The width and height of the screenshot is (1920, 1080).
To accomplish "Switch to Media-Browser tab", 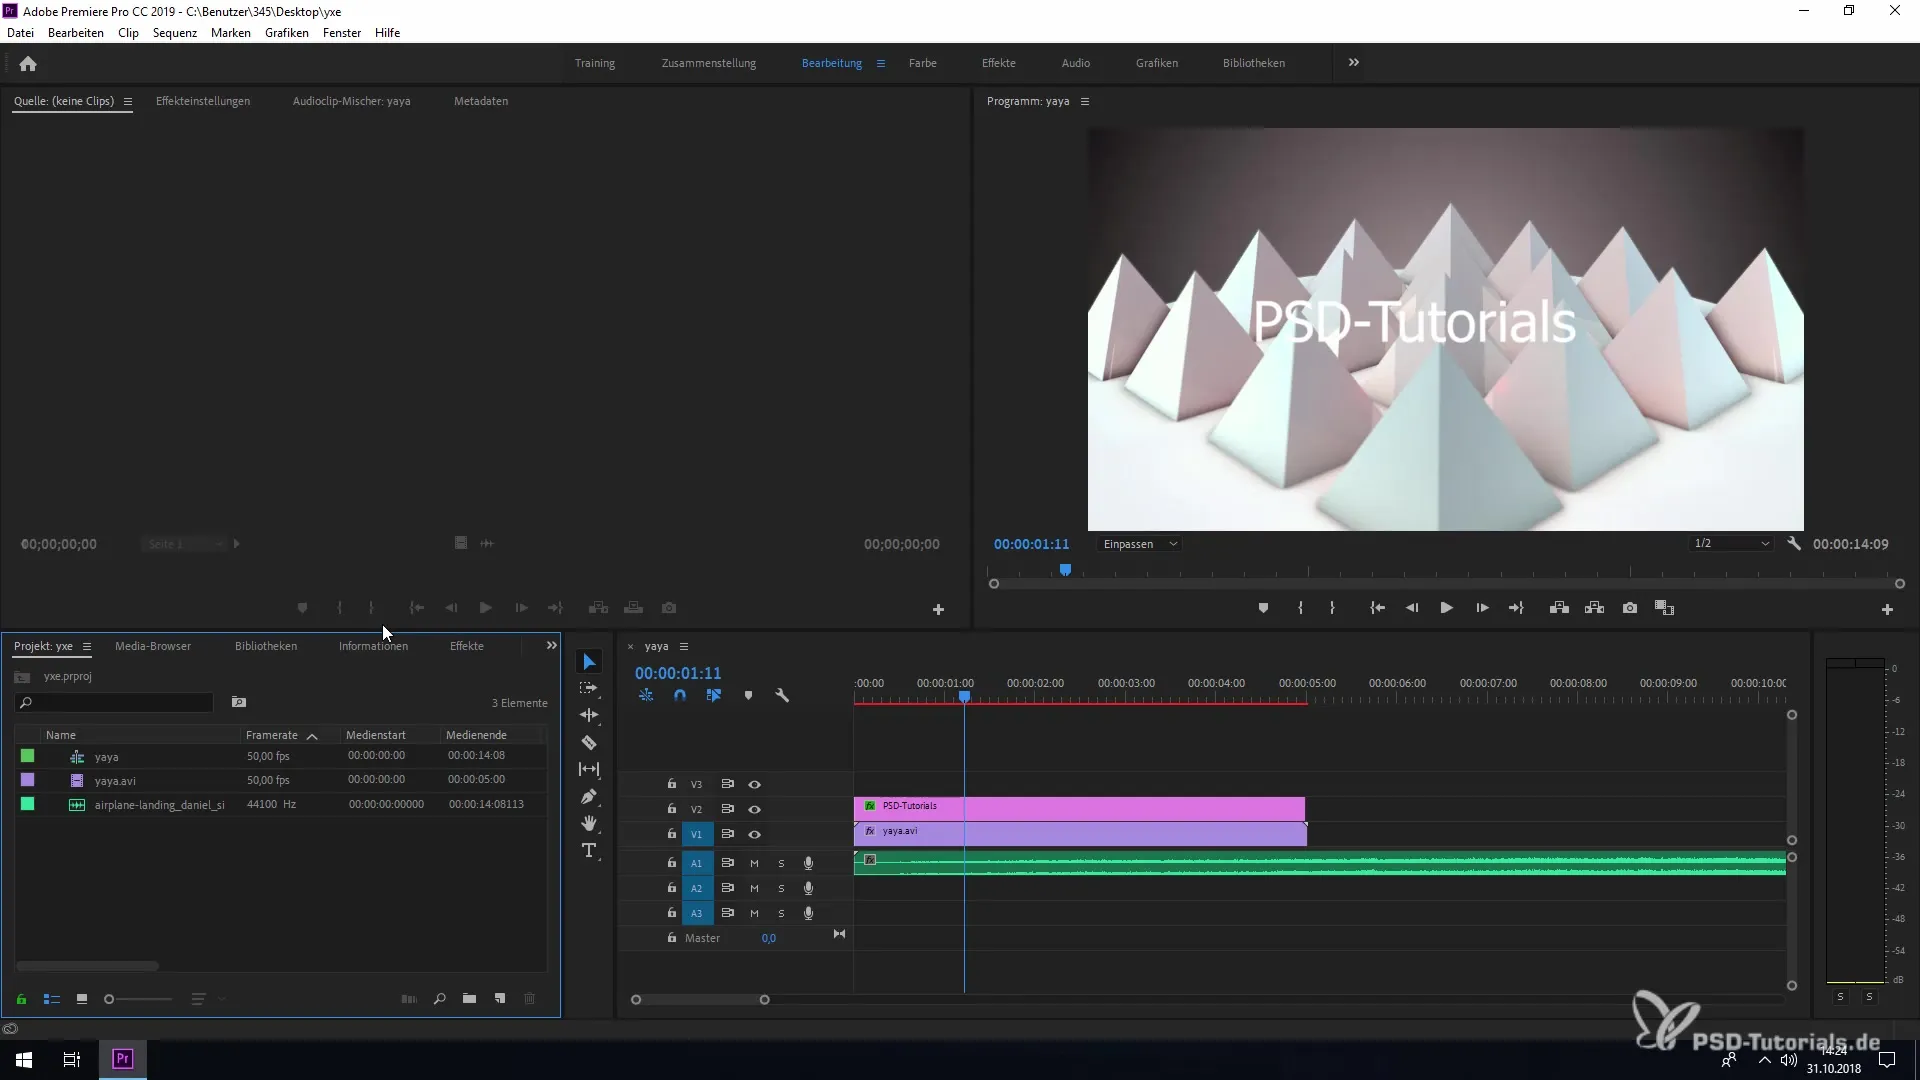I will coord(153,646).
